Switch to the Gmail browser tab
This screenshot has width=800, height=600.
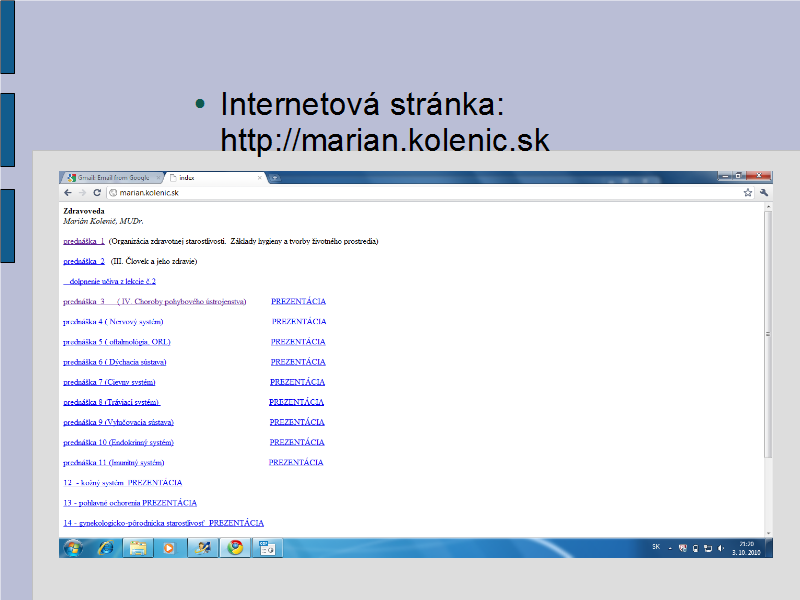(108, 177)
